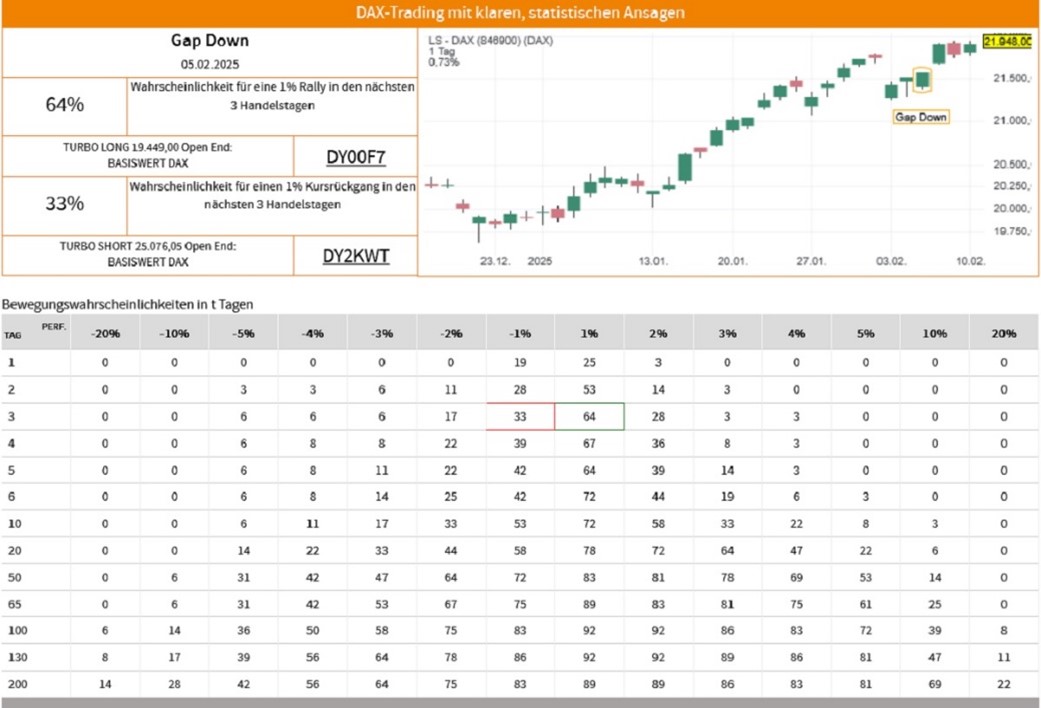Select the -20% column header

pyautogui.click(x=105, y=333)
